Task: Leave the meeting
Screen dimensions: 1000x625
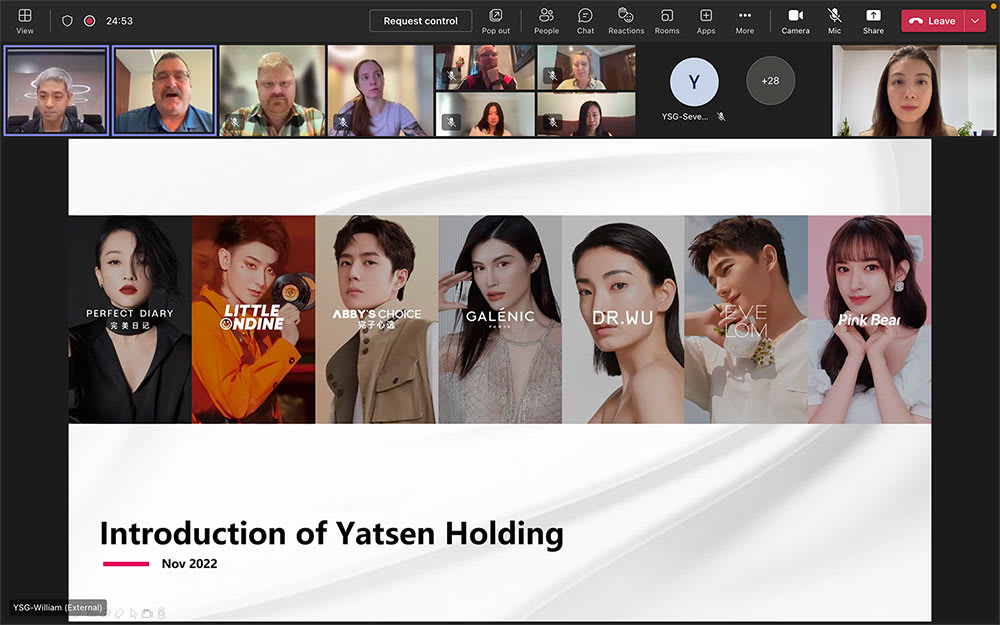Action: click(933, 21)
